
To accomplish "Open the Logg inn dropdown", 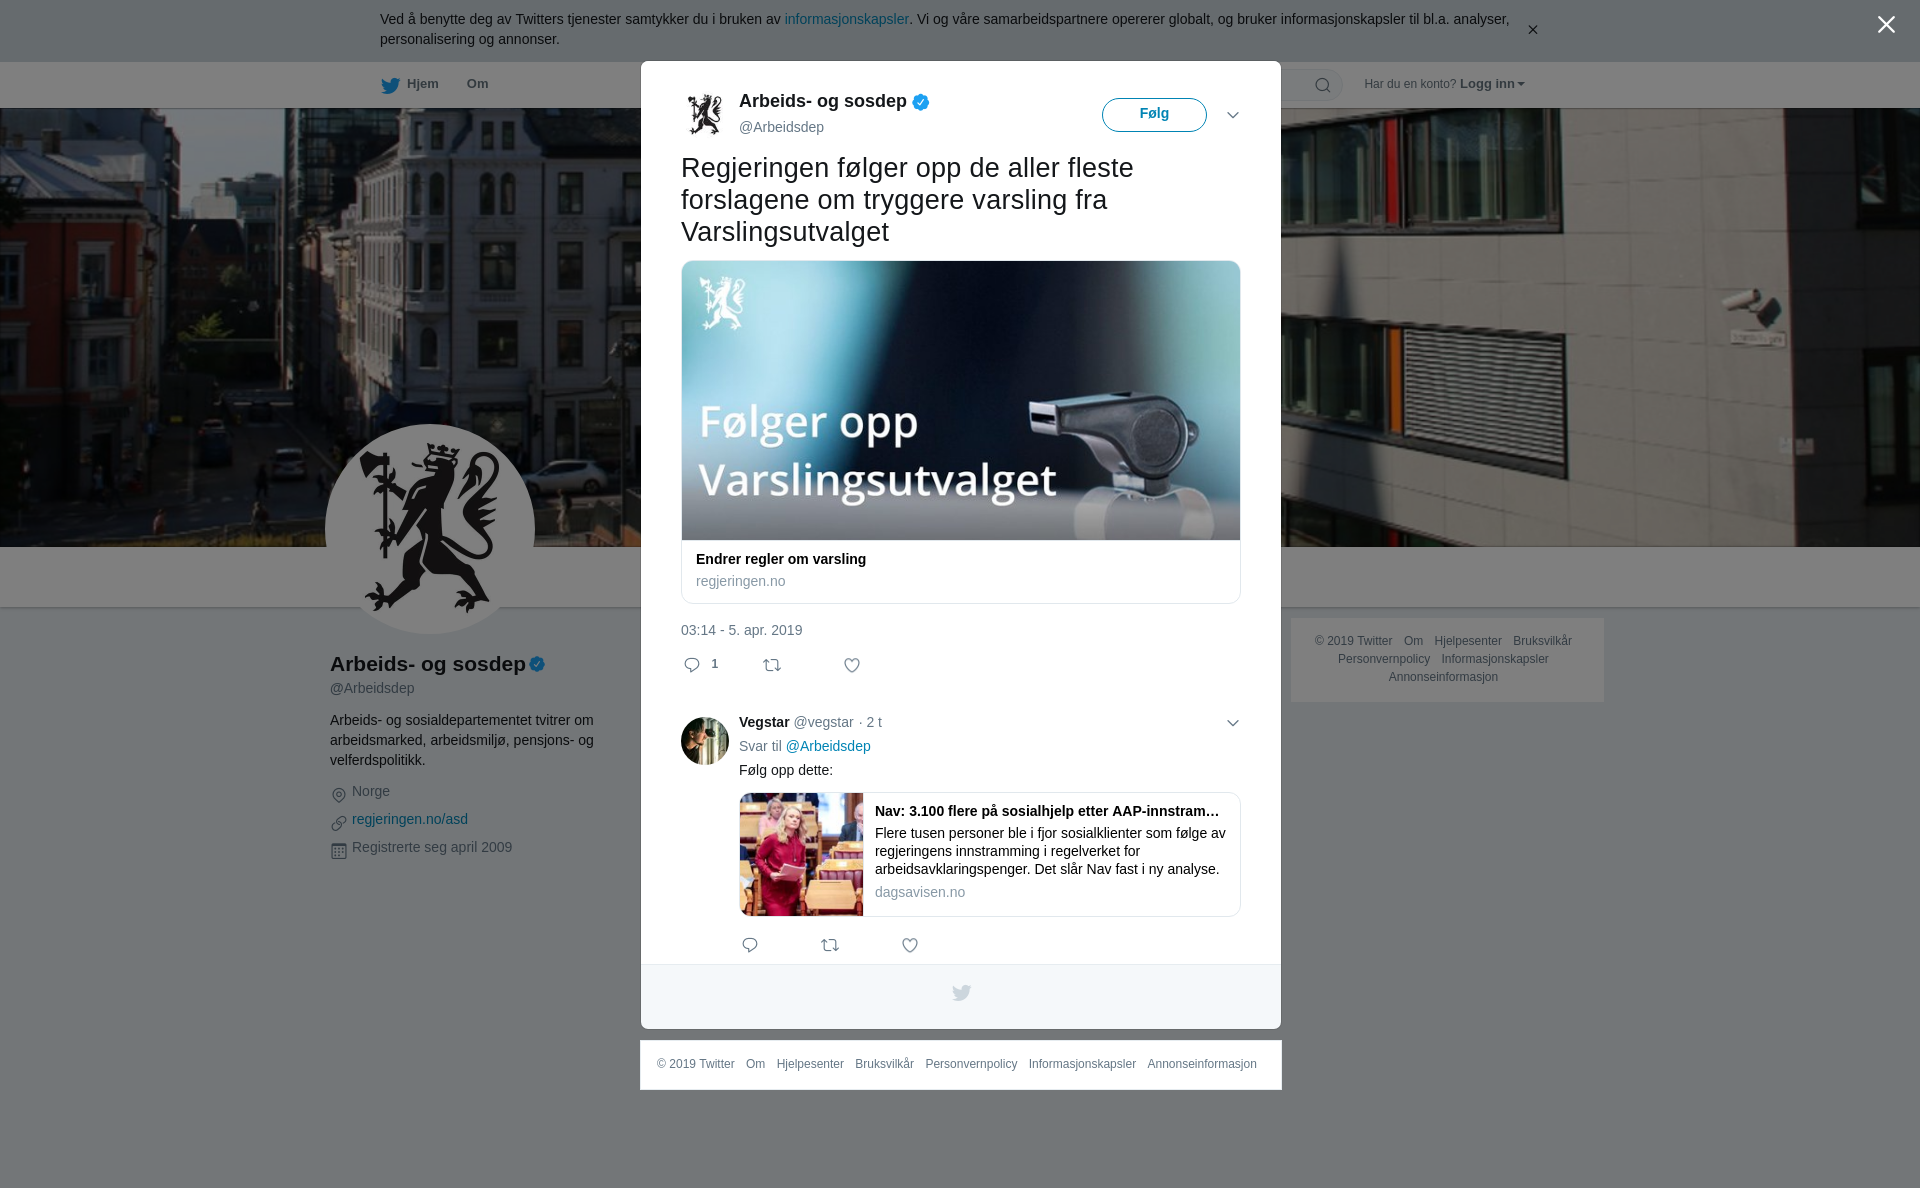I will tap(1492, 84).
